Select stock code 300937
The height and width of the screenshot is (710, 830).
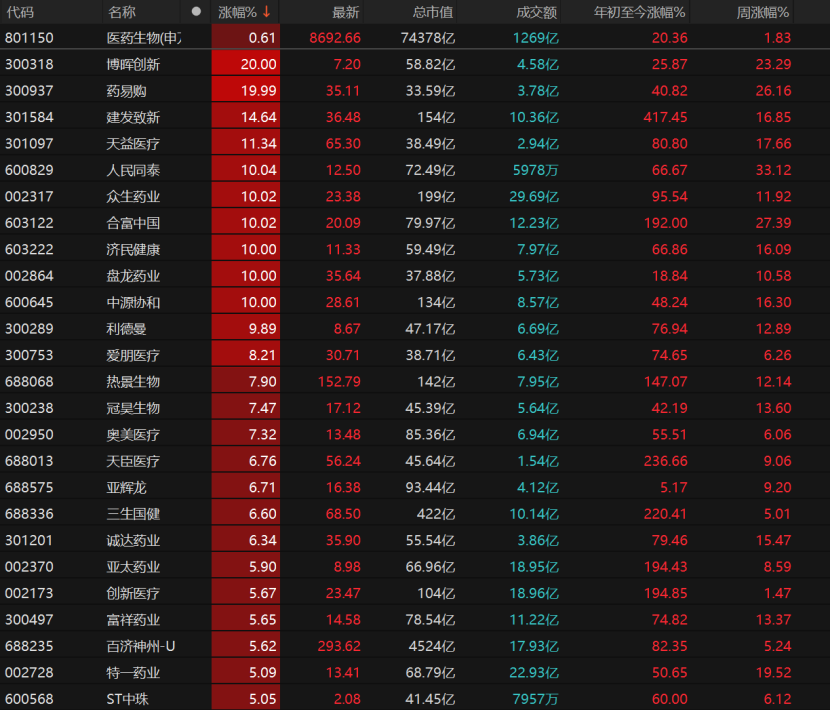point(30,90)
